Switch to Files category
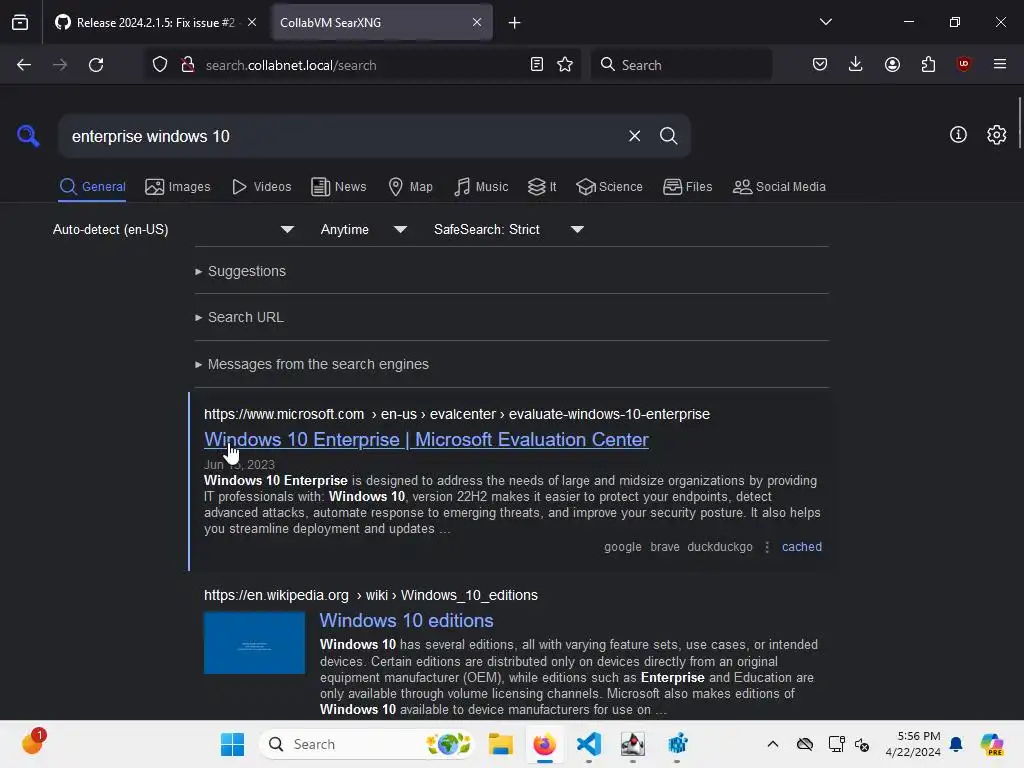1024x768 pixels. click(x=688, y=187)
